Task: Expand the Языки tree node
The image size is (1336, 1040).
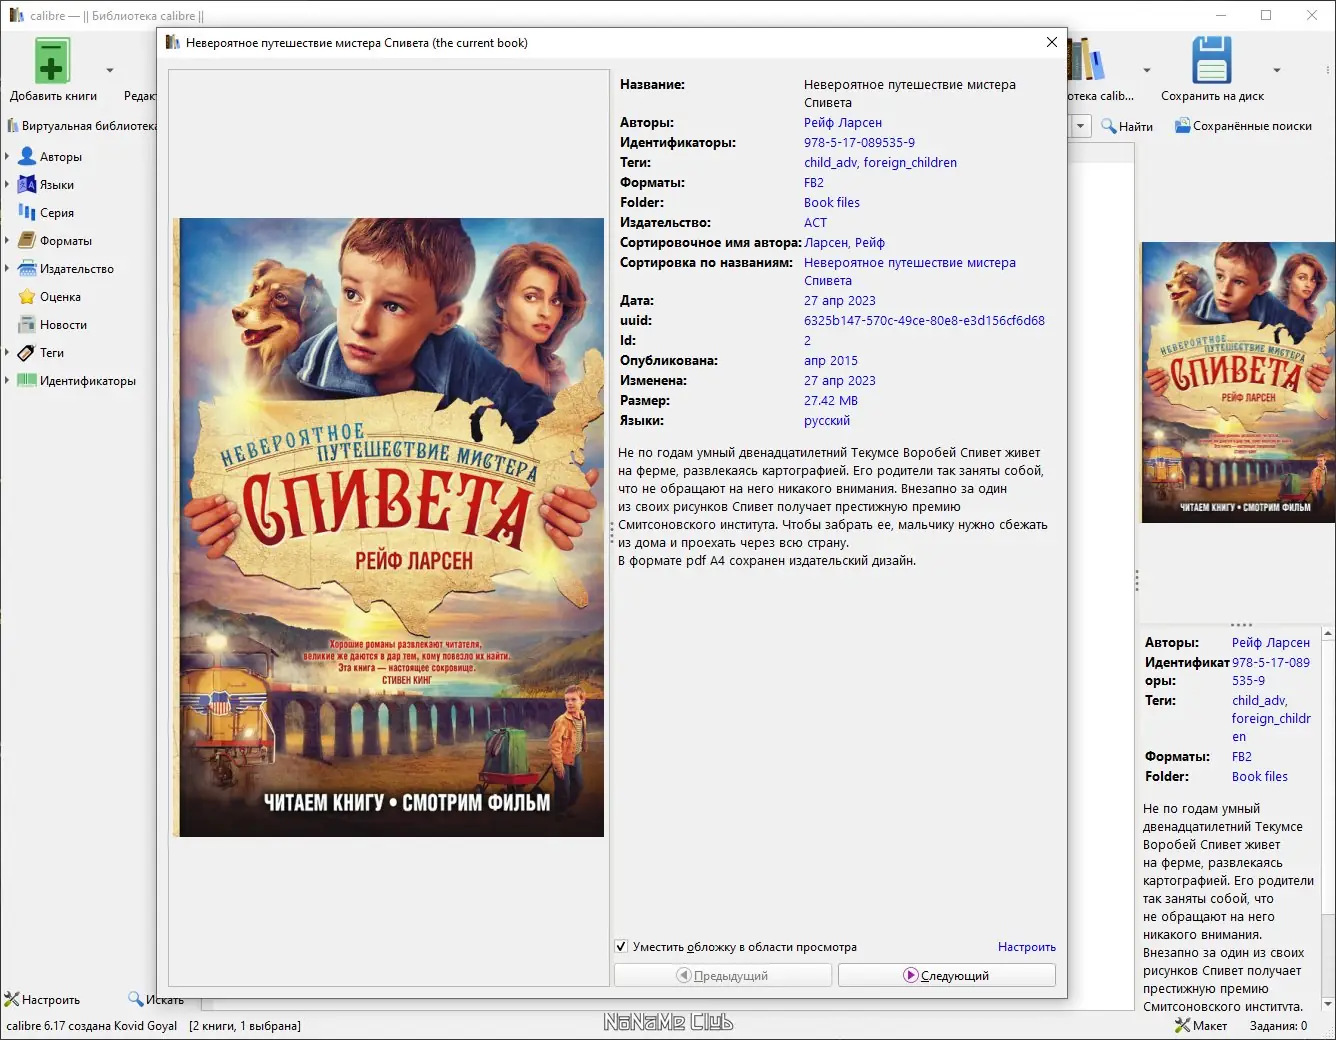Action: [7, 184]
